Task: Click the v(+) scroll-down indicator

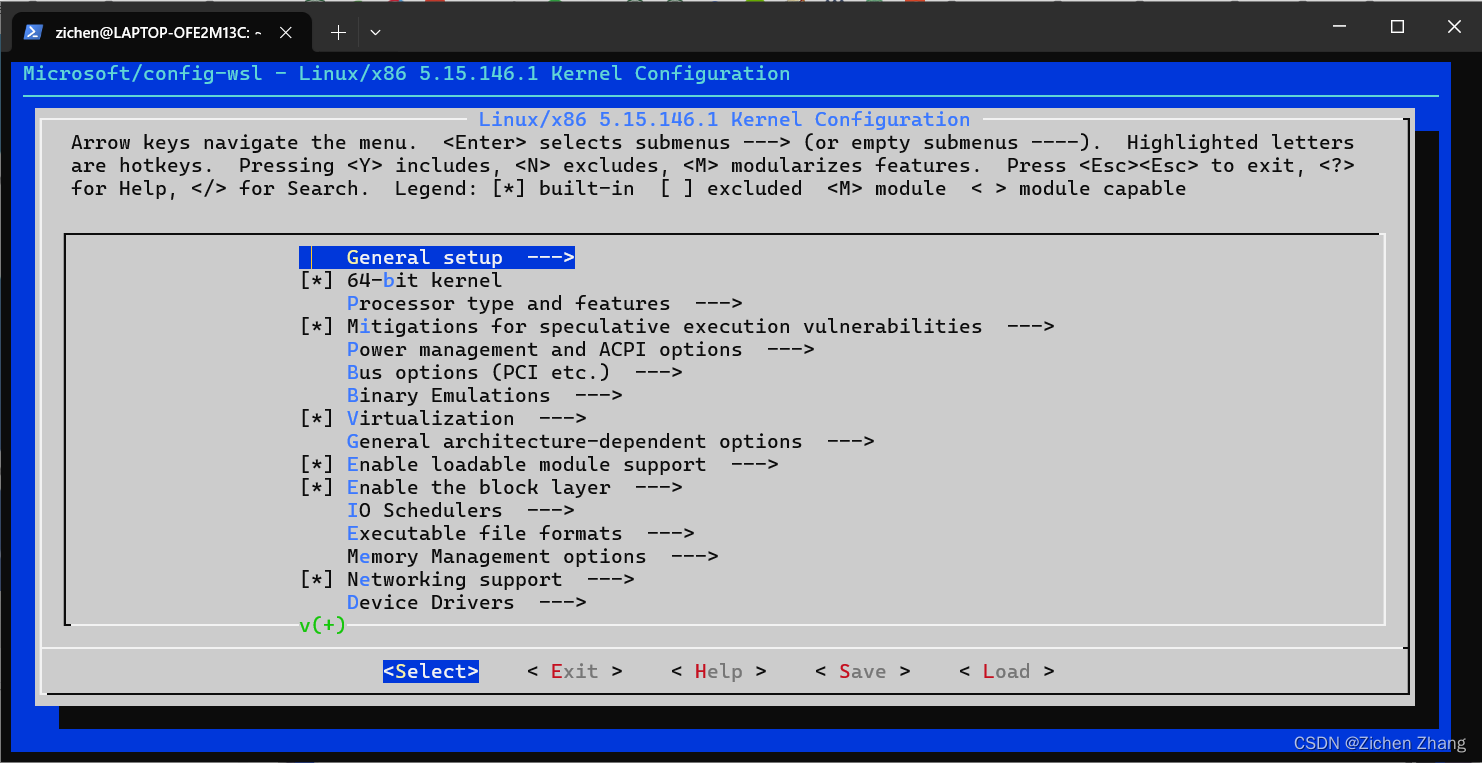Action: pyautogui.click(x=322, y=626)
